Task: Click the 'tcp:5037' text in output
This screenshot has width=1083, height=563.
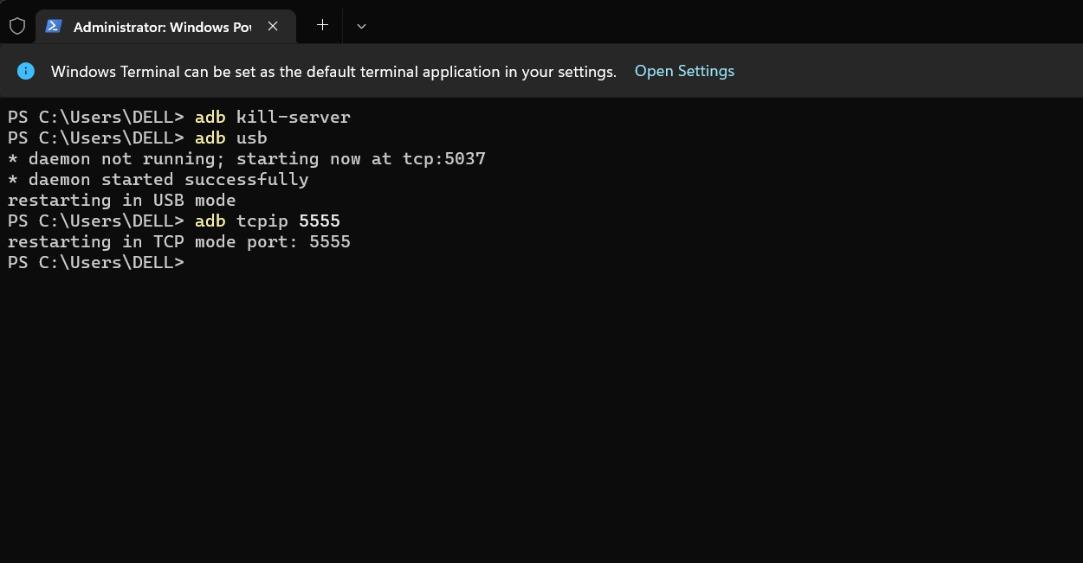Action: point(444,159)
